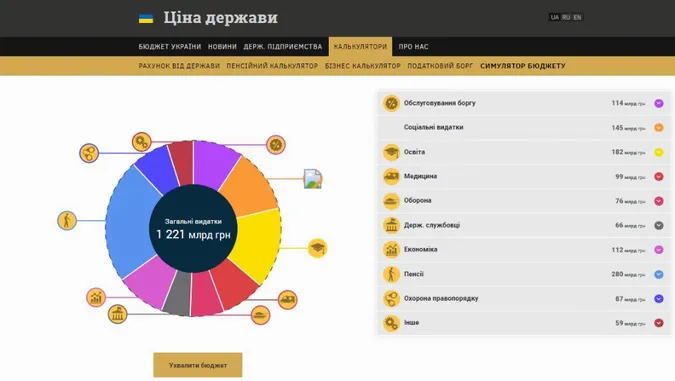
Task: Click the building icon in the Держ. службовці row
Action: (x=391, y=225)
